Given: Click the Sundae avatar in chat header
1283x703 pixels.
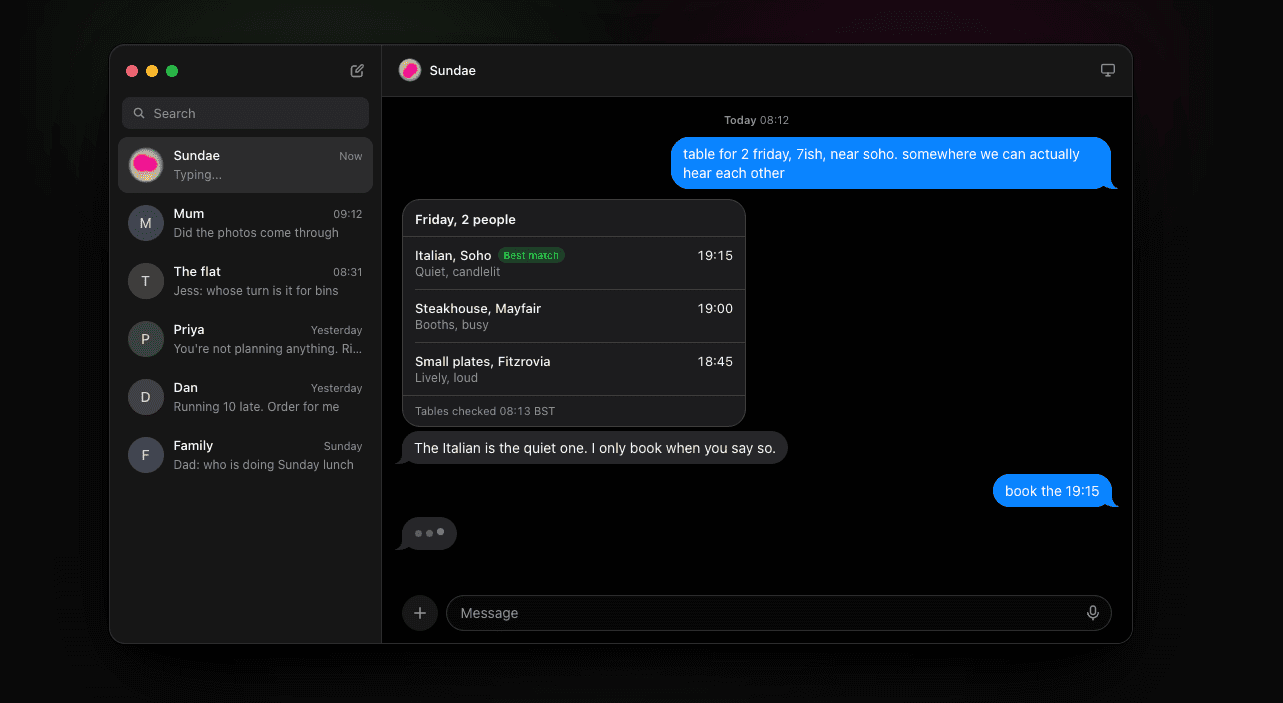Looking at the screenshot, I should click(410, 70).
